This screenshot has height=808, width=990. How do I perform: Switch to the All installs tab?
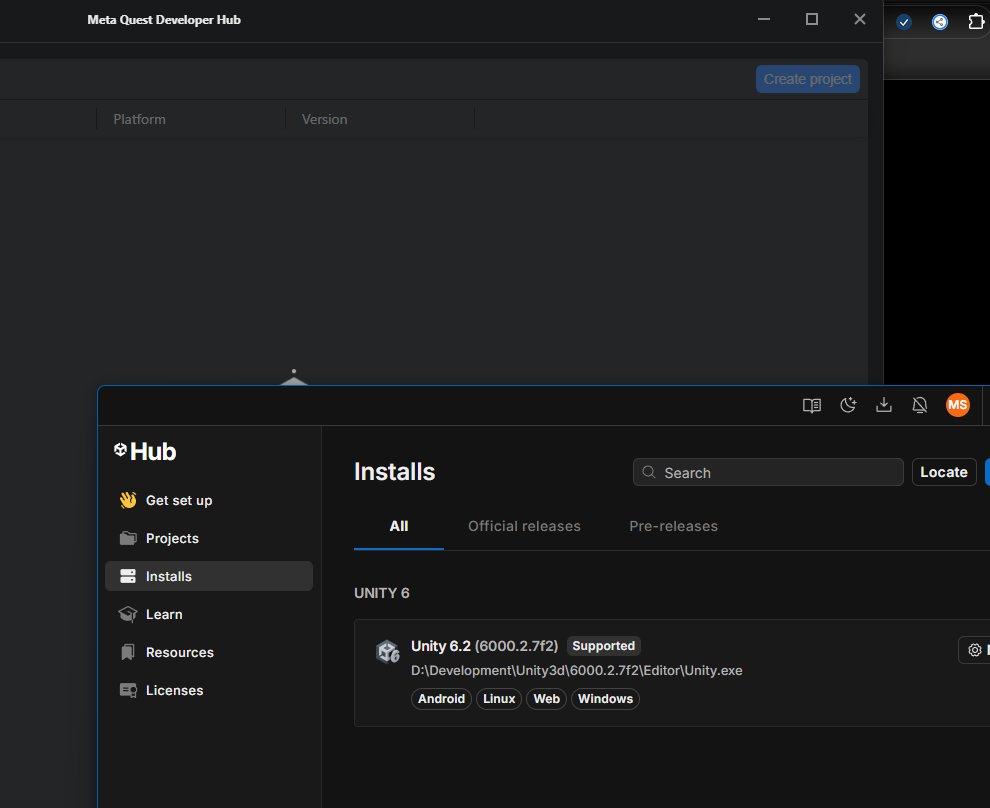coord(398,526)
